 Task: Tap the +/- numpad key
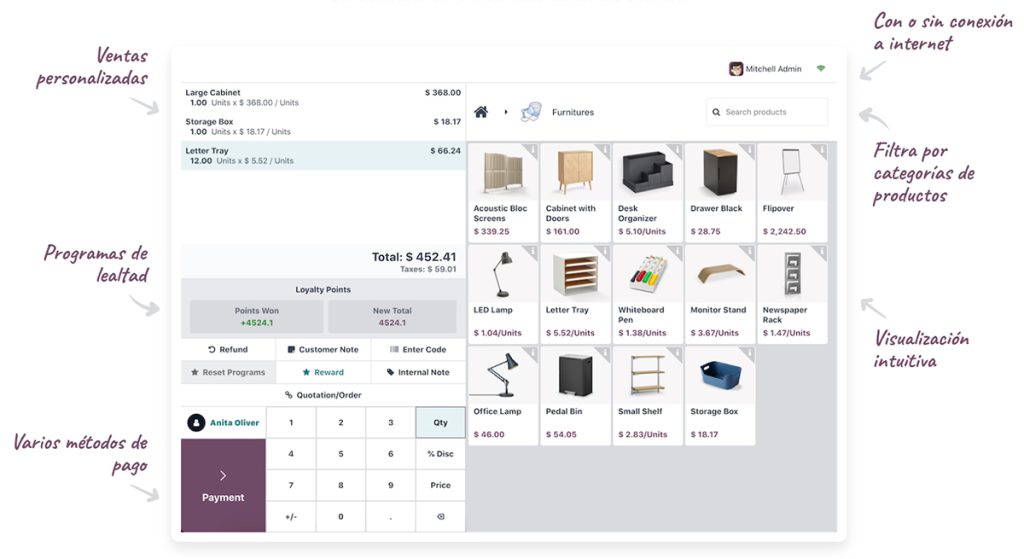tap(291, 517)
